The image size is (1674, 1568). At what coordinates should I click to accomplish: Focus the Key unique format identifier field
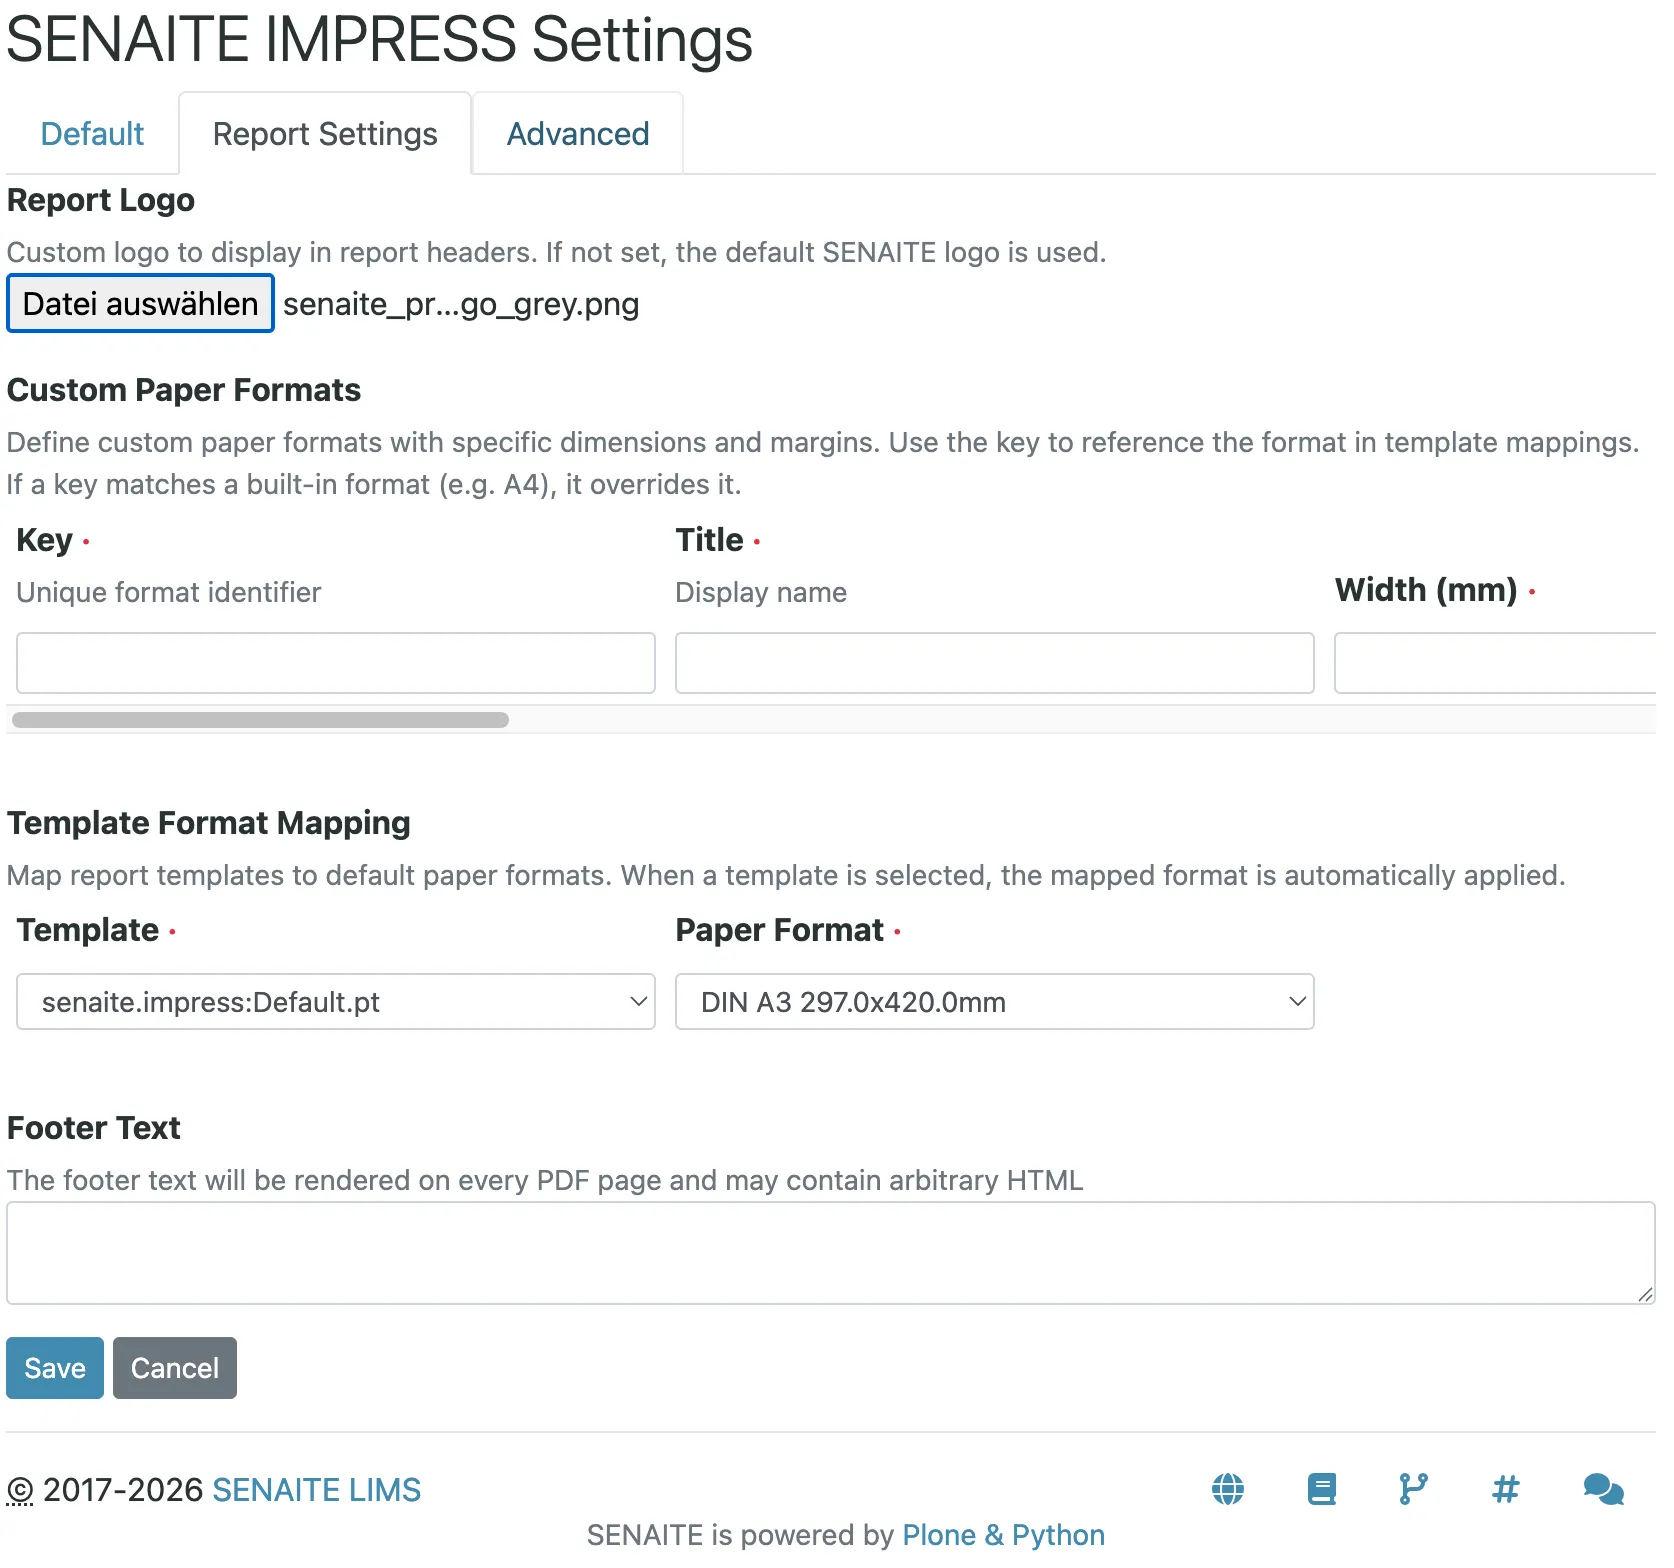pyautogui.click(x=336, y=663)
